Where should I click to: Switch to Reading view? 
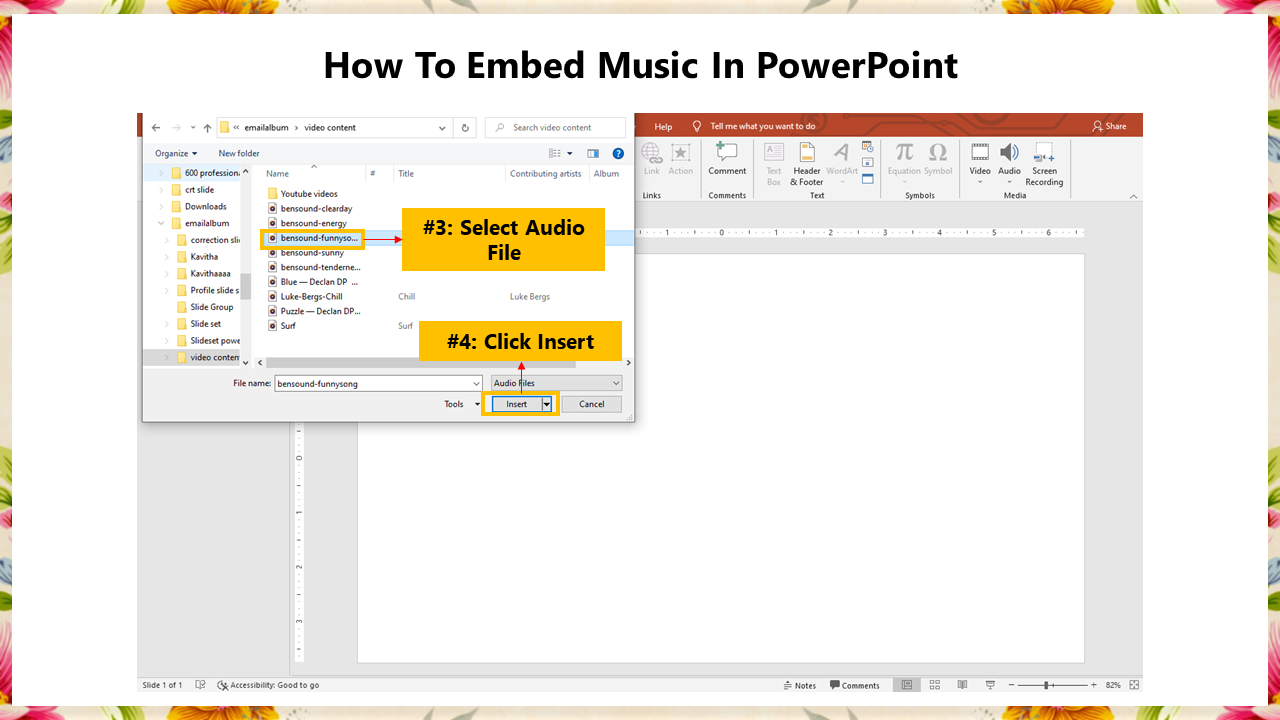(x=962, y=685)
